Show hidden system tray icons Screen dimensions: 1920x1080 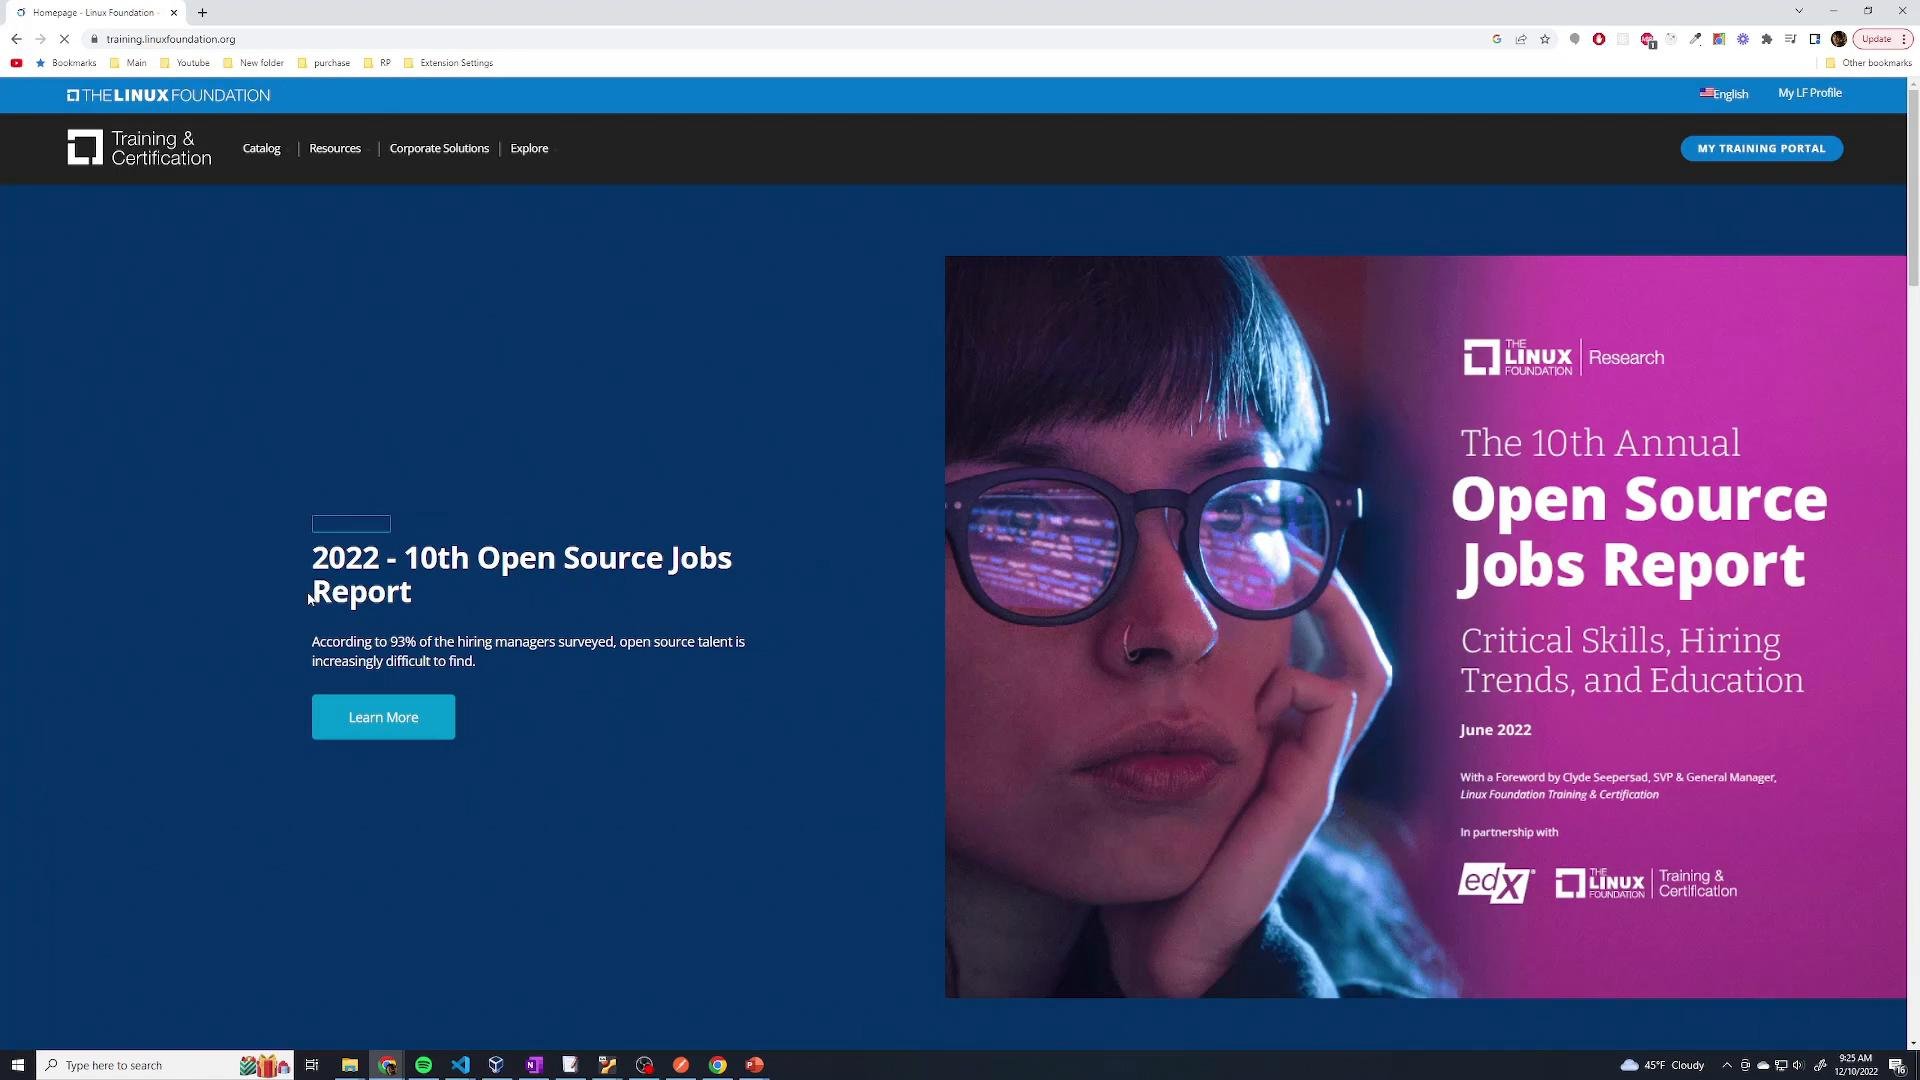(1726, 1065)
